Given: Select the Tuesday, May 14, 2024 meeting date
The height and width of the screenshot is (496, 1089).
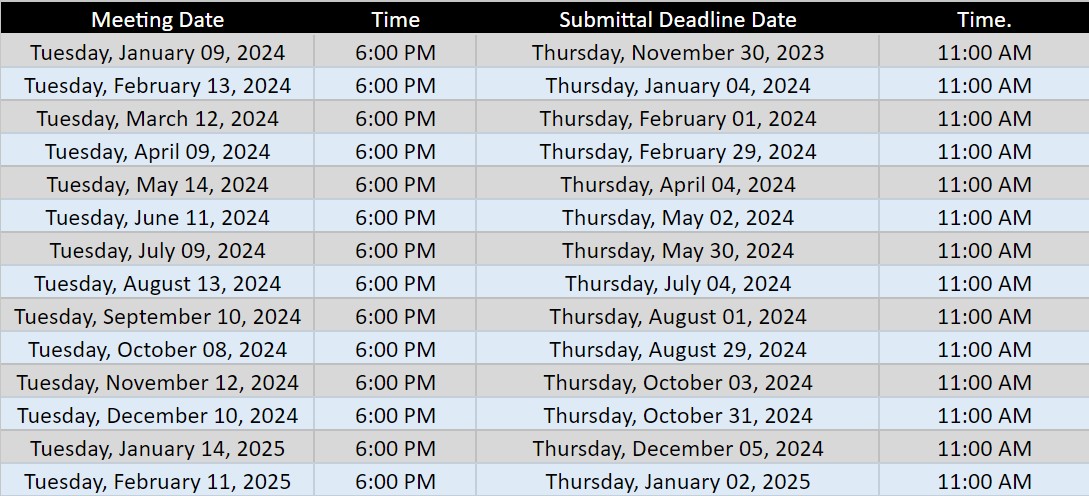Looking at the screenshot, I should pos(157,185).
